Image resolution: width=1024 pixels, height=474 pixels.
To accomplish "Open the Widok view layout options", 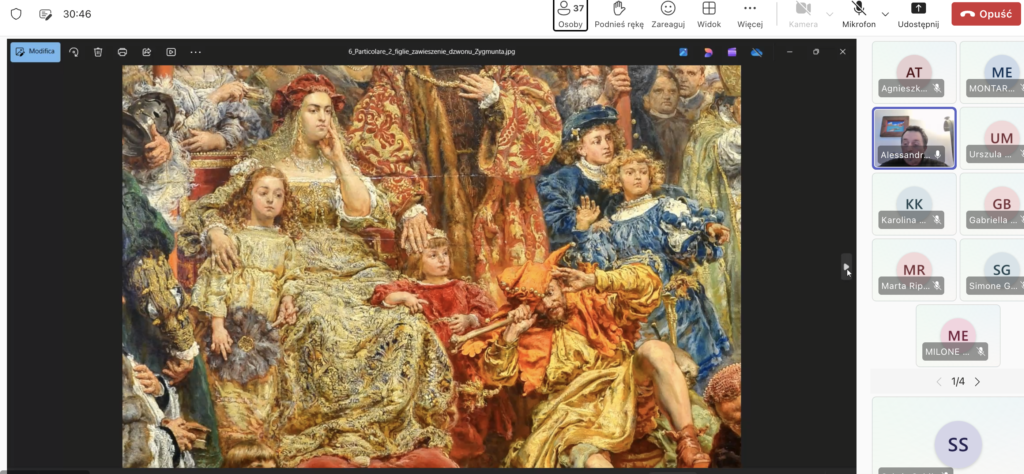I will click(709, 14).
